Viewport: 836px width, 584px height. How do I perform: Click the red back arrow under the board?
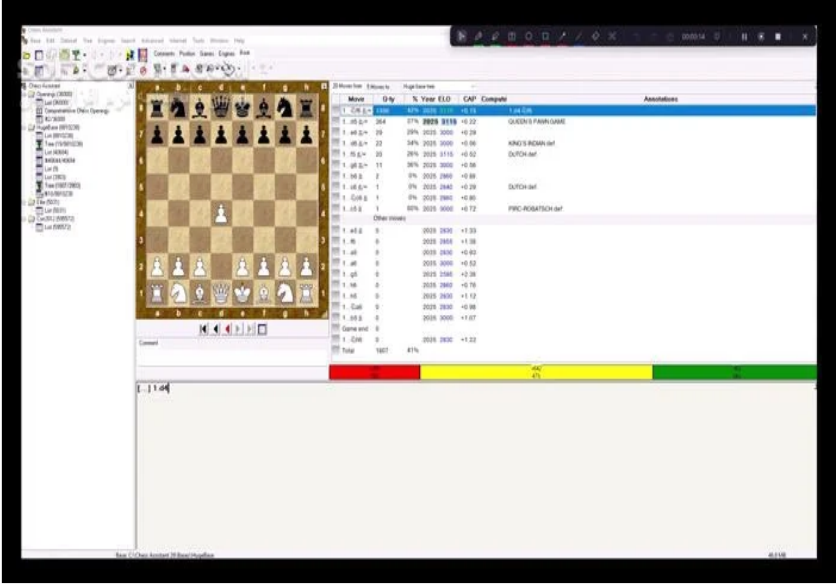point(228,330)
